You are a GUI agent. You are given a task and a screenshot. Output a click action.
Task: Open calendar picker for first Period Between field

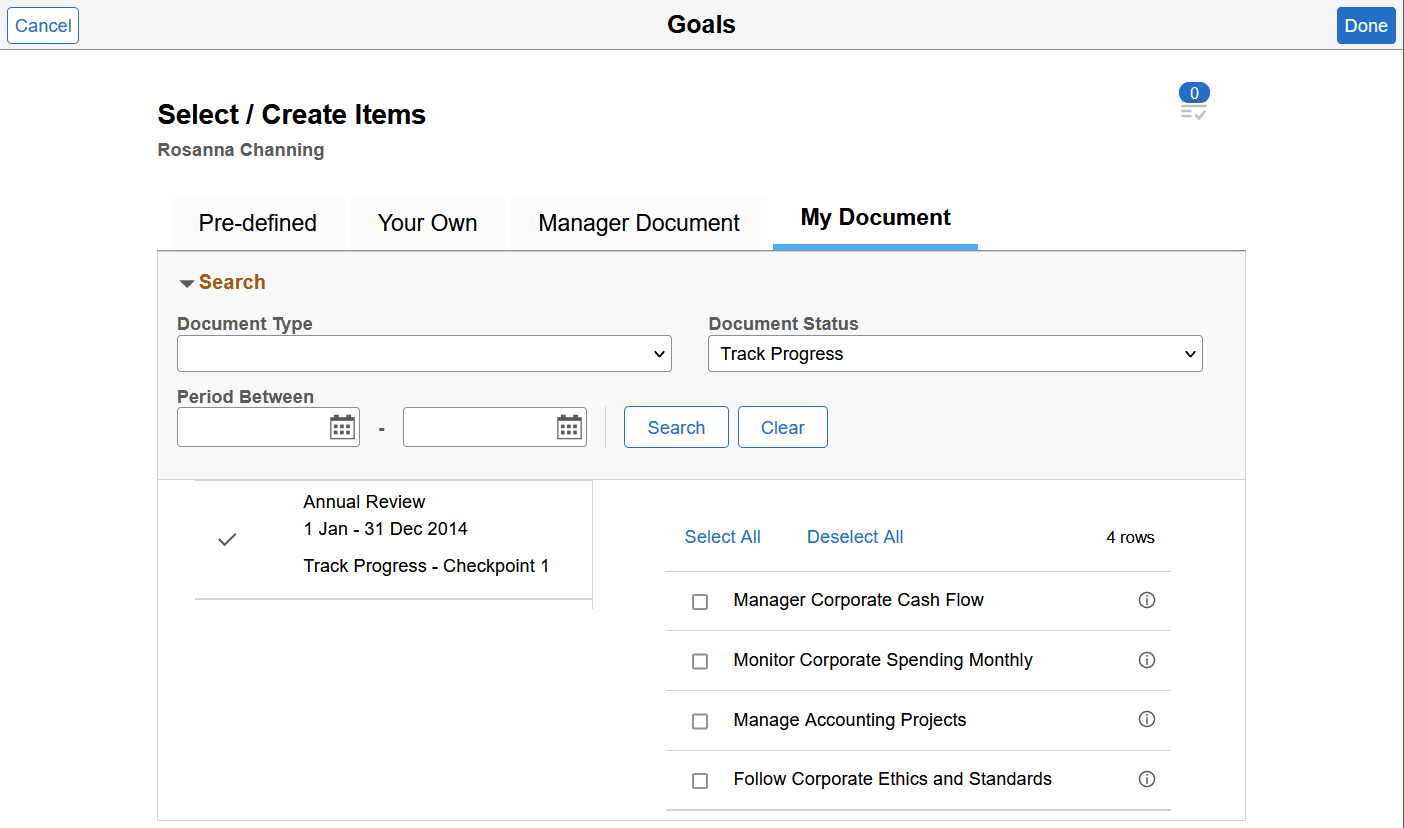342,427
